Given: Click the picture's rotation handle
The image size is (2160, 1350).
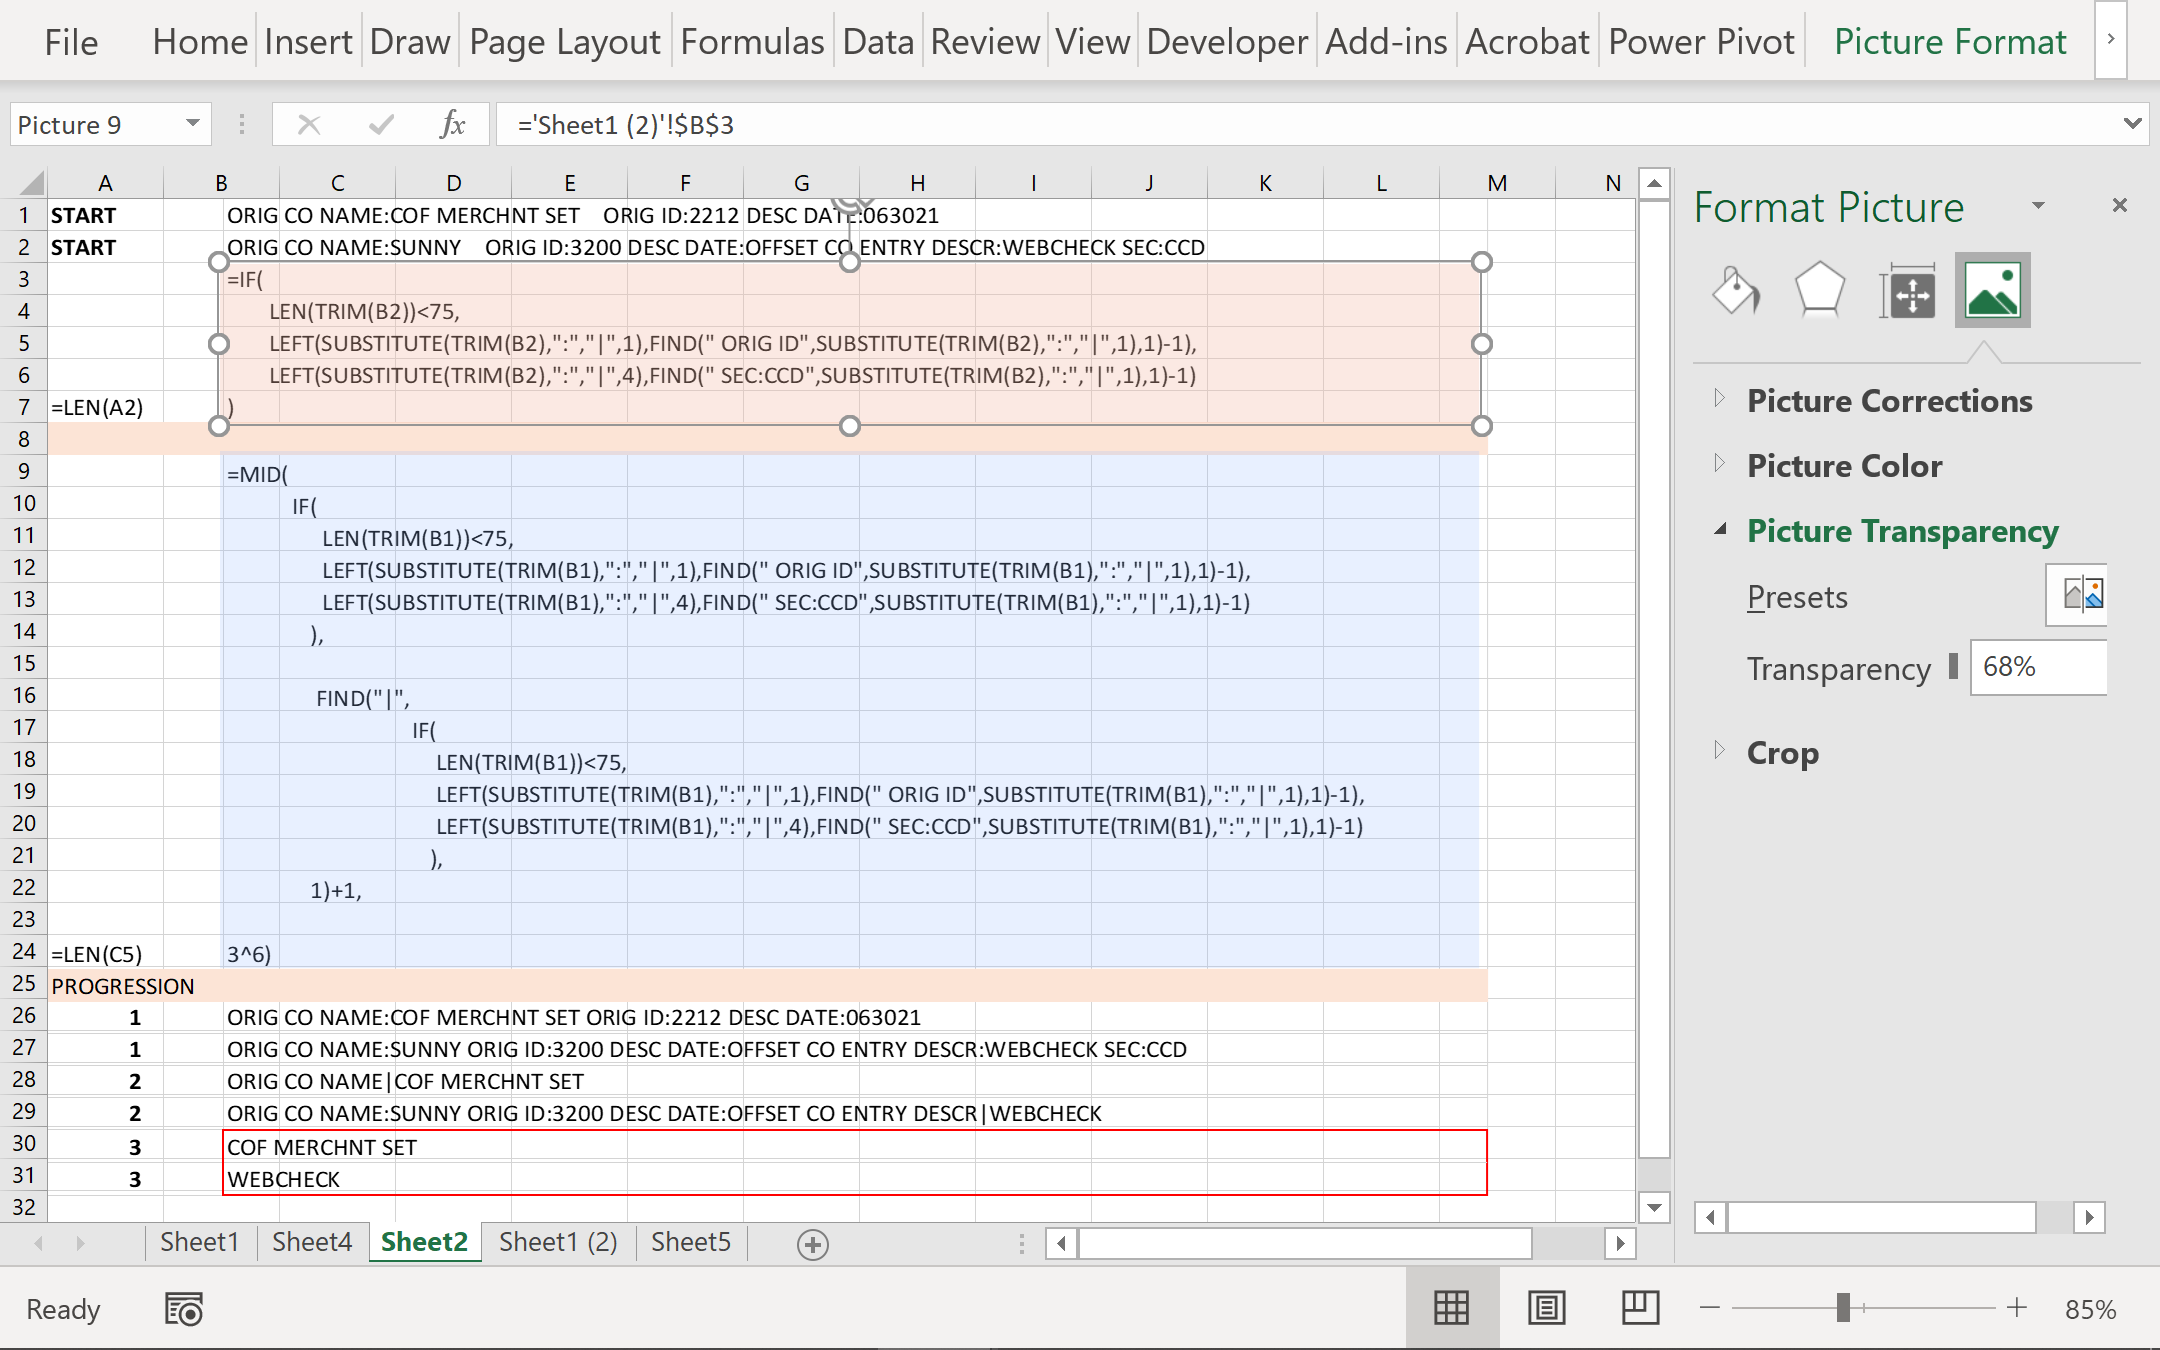Looking at the screenshot, I should click(x=849, y=204).
